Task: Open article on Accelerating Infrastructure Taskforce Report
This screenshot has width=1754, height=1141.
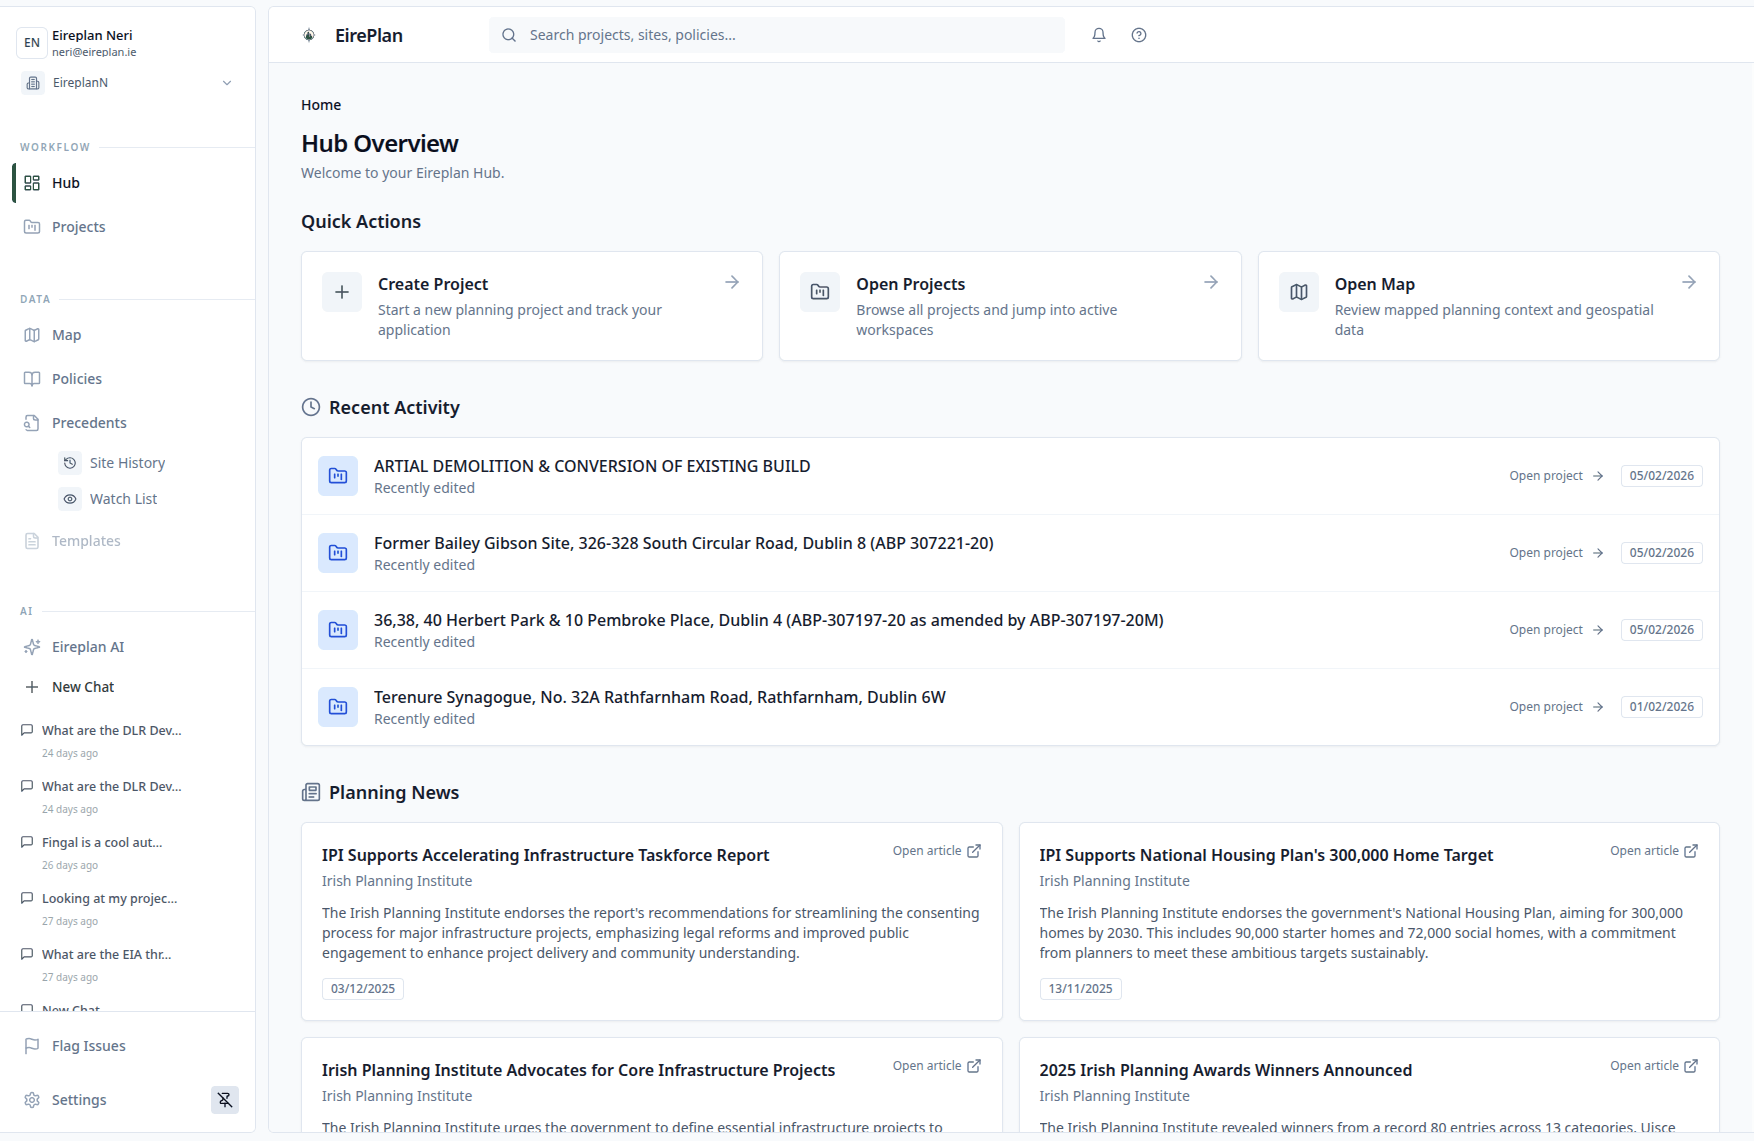Action: pyautogui.click(x=936, y=851)
